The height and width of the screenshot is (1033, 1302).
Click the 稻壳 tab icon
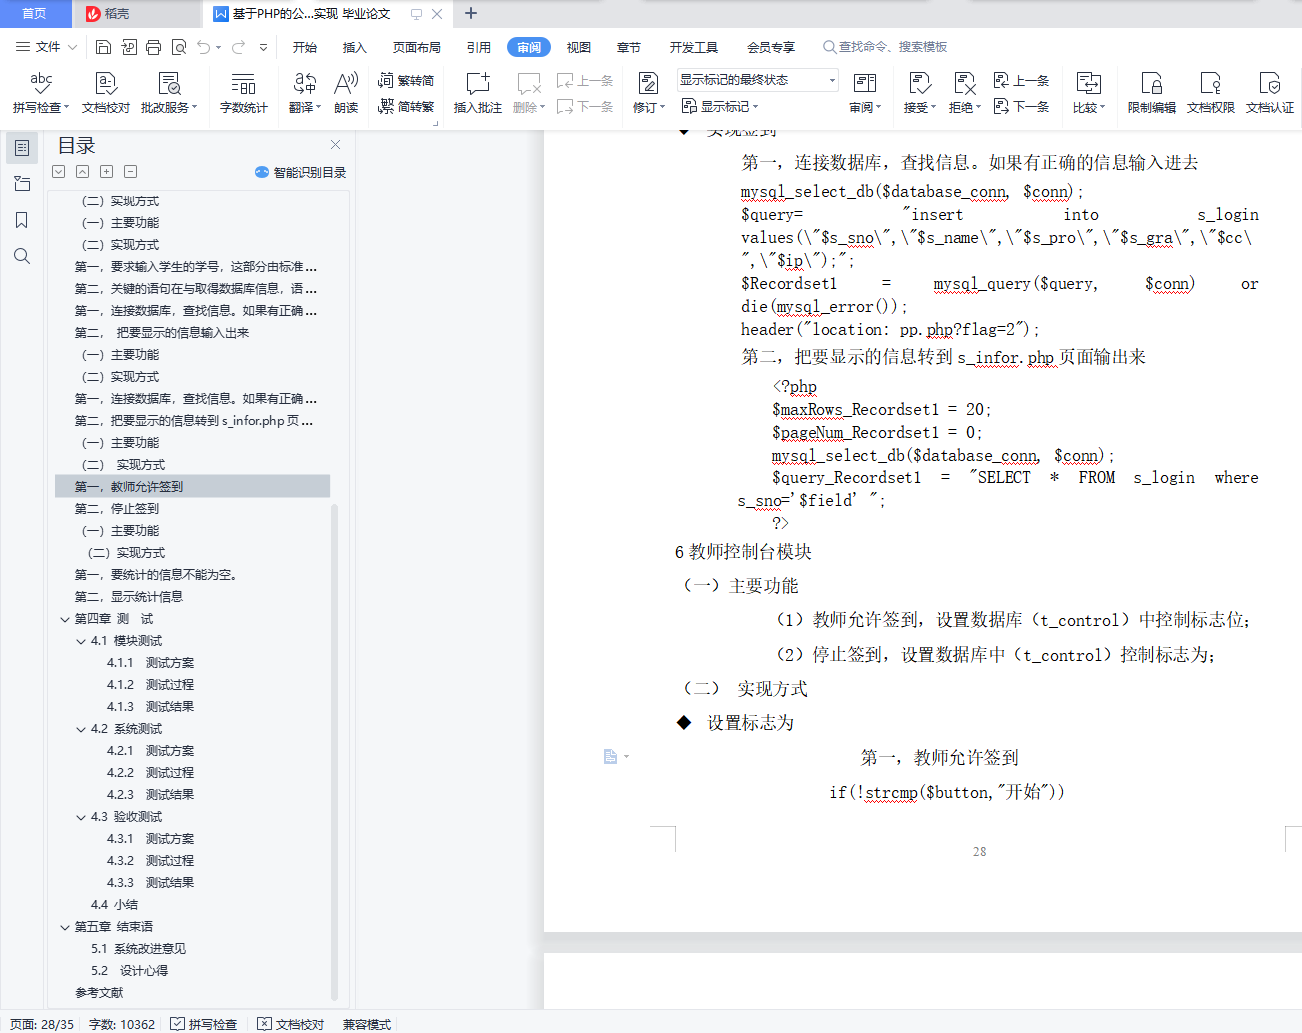(93, 14)
